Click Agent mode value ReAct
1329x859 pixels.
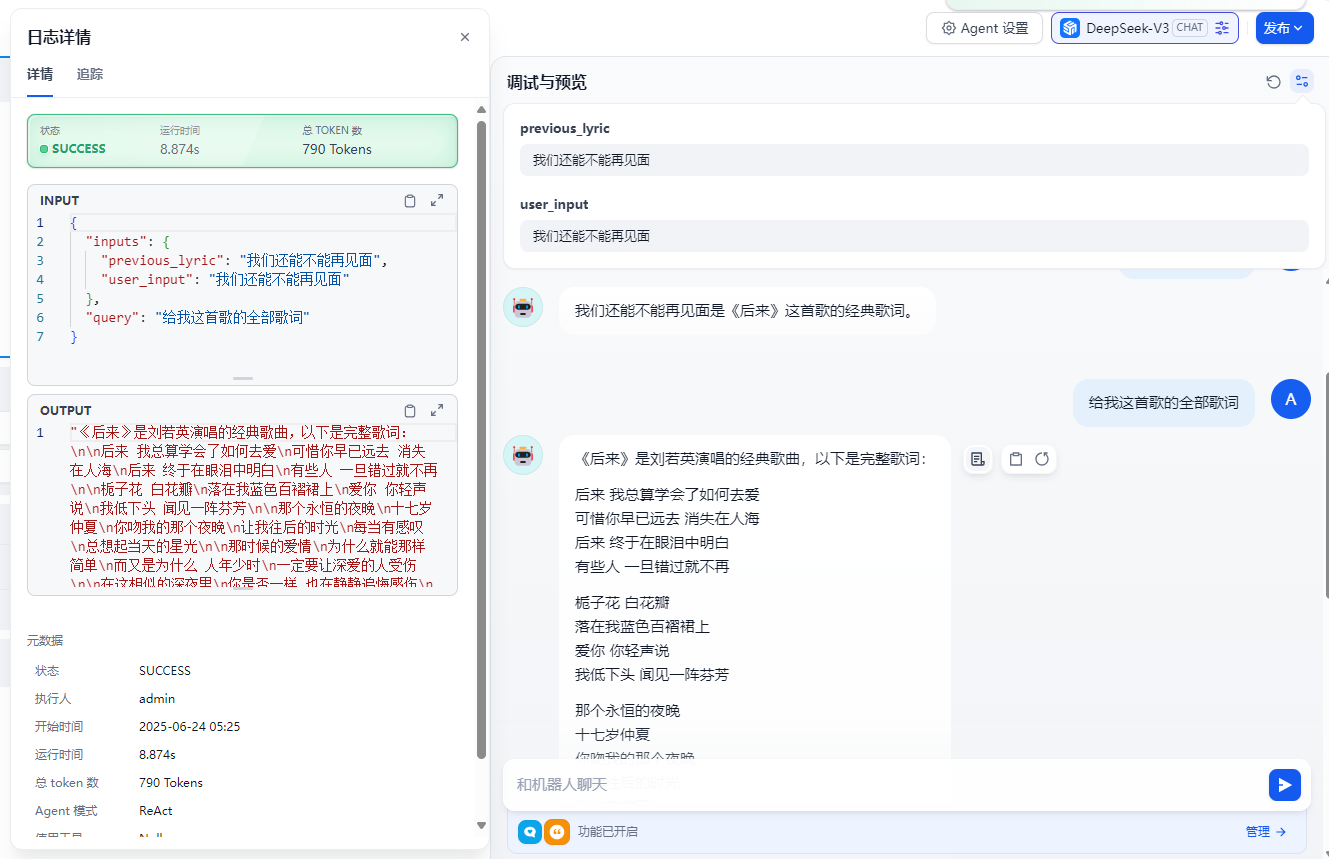[x=156, y=811]
